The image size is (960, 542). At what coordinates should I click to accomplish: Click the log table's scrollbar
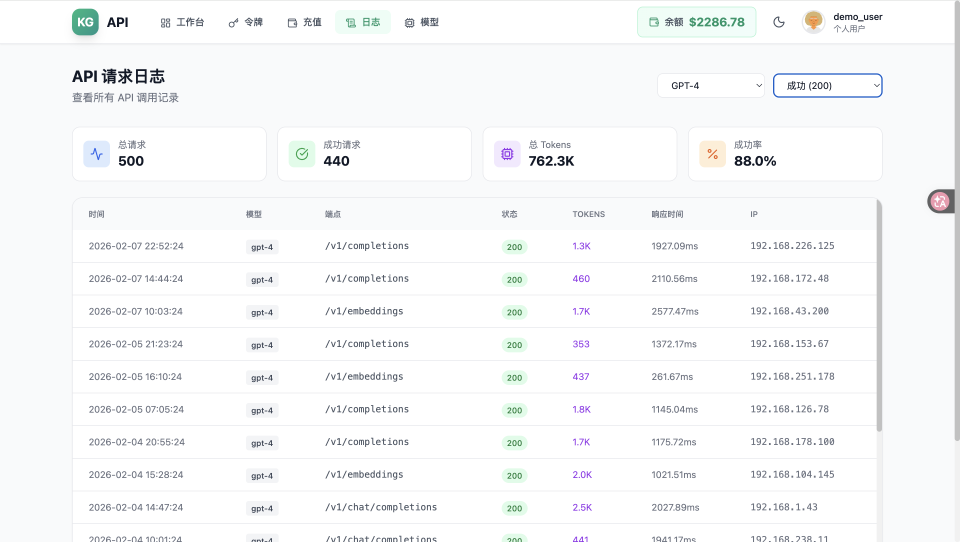(879, 316)
